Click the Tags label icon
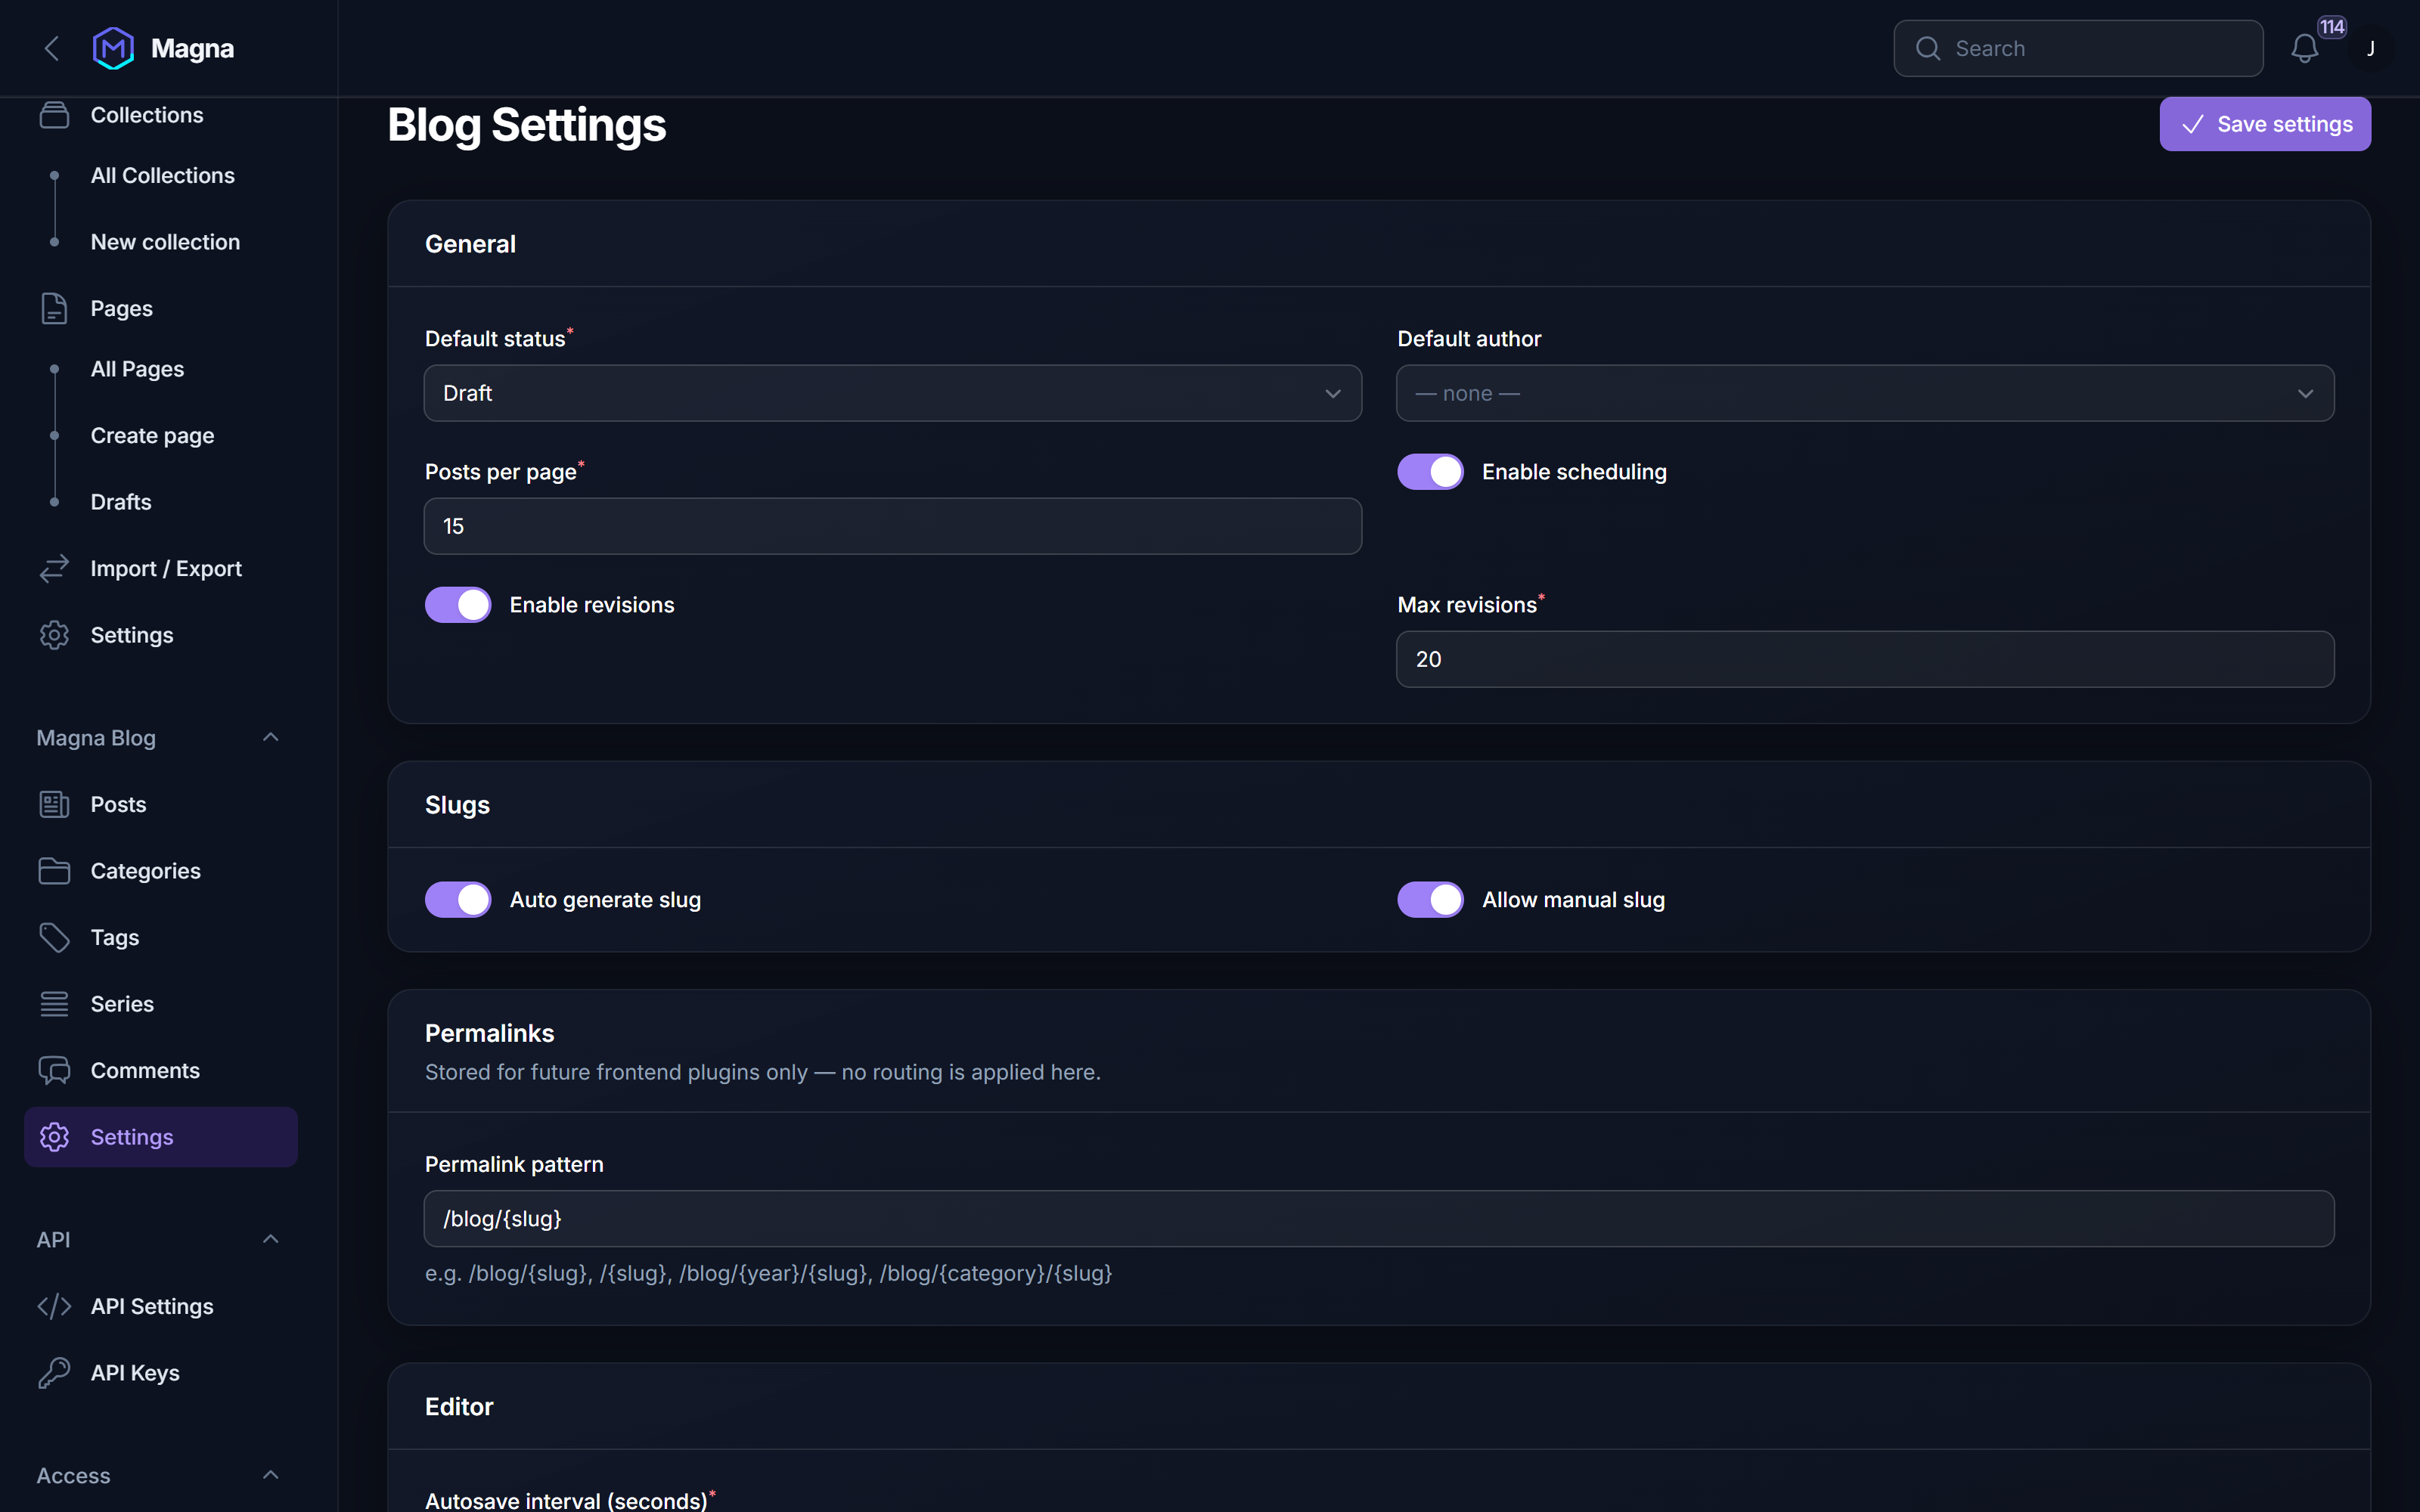This screenshot has width=2420, height=1512. pos(54,937)
